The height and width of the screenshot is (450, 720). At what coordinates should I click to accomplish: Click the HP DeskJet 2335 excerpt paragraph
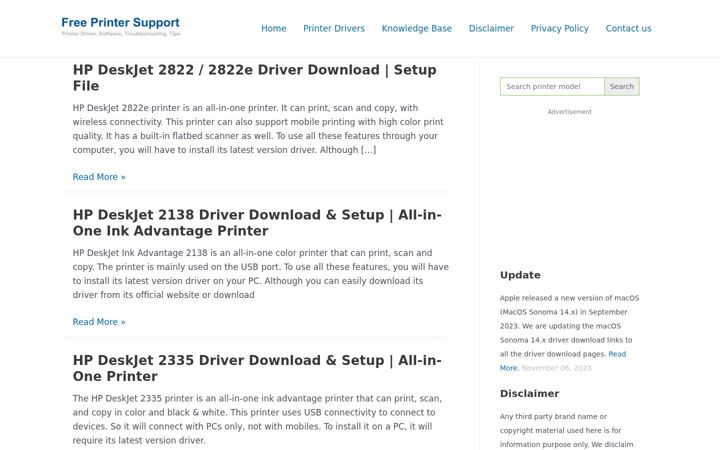point(257,419)
